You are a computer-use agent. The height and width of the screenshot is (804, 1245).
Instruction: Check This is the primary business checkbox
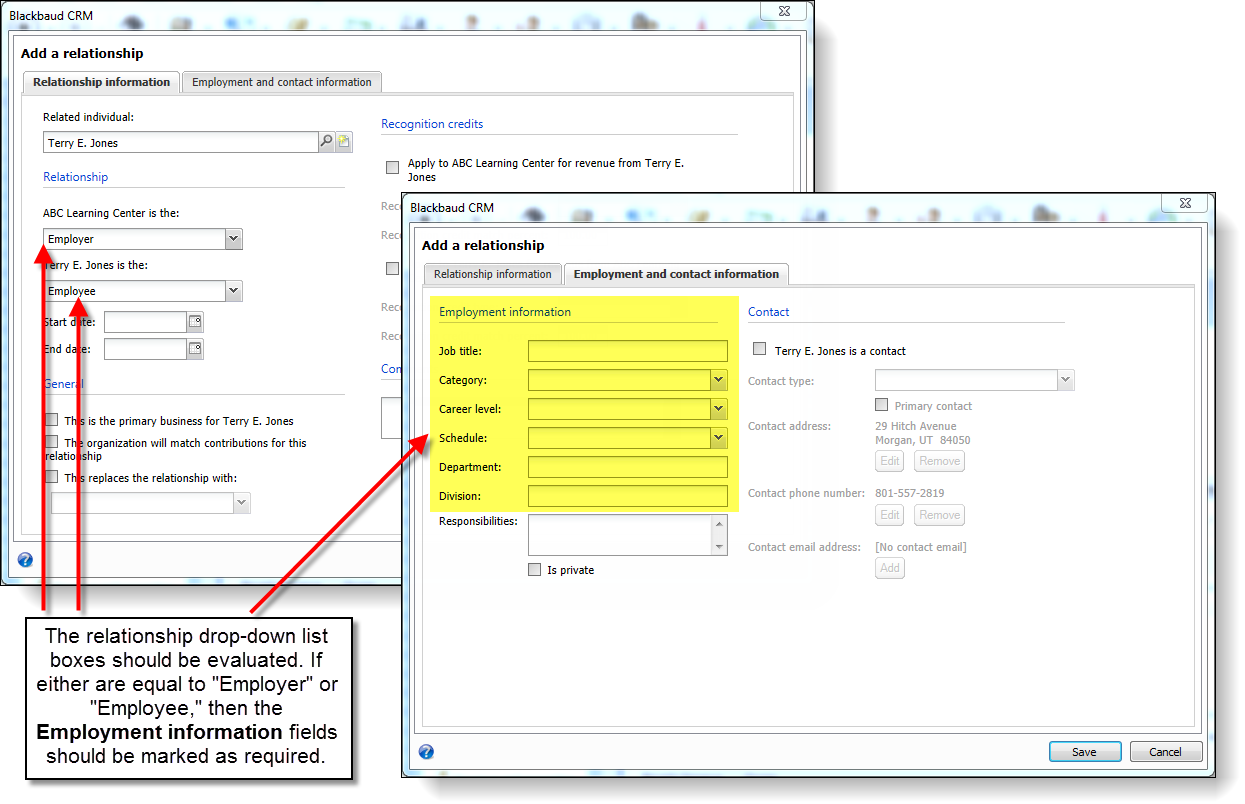[x=51, y=420]
